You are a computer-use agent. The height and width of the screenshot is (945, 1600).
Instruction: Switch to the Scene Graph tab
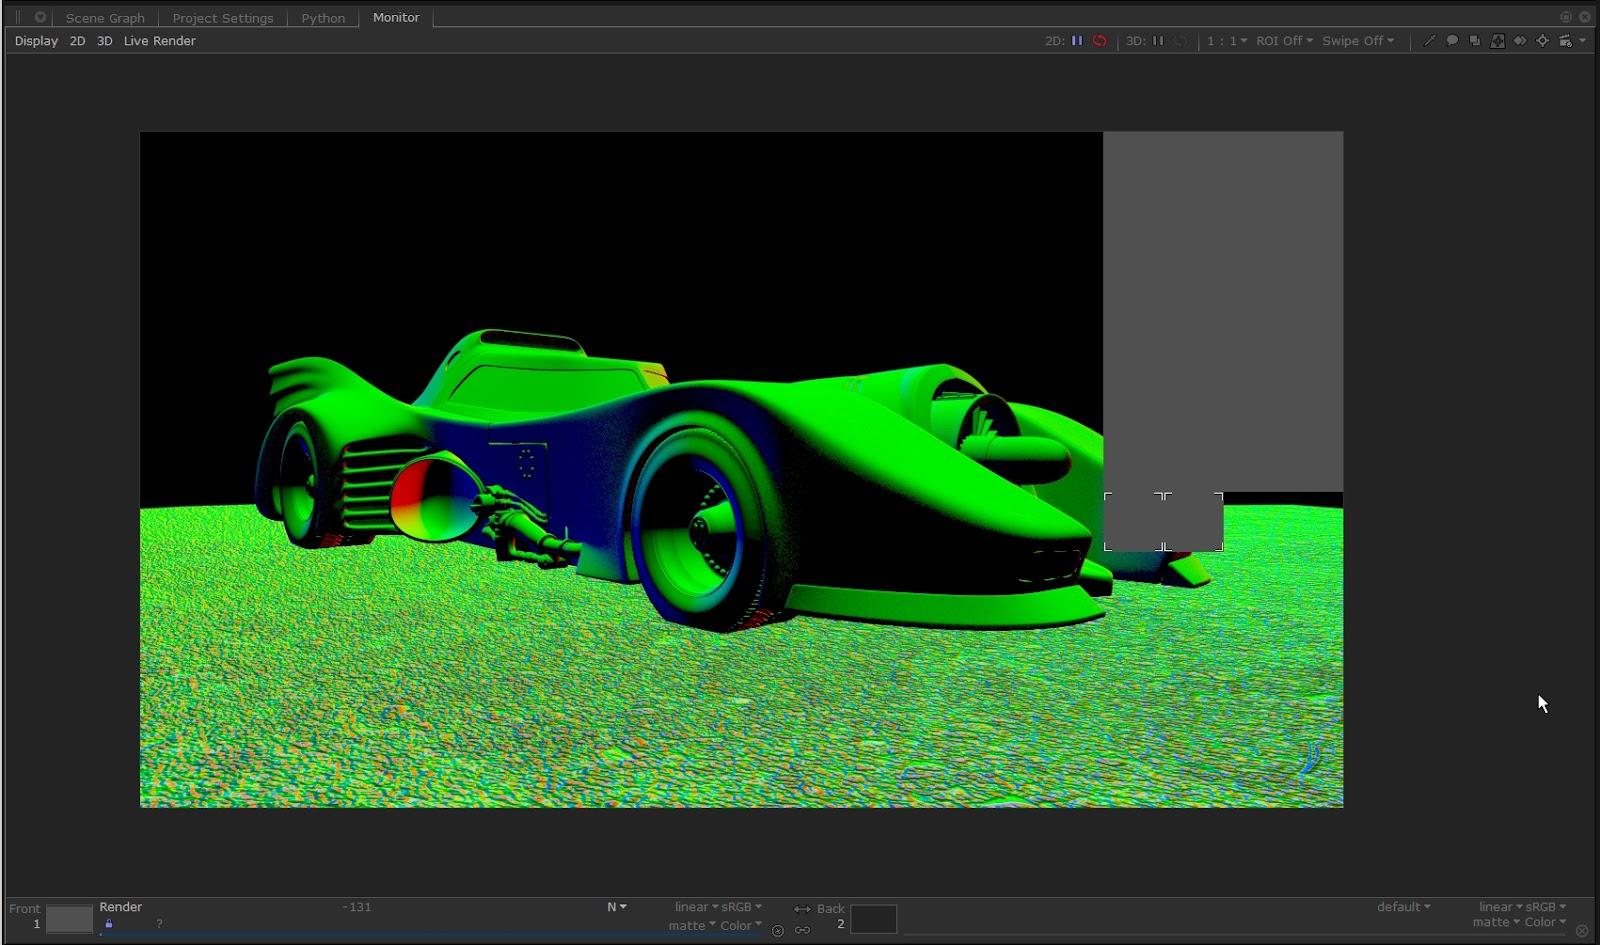(x=105, y=18)
